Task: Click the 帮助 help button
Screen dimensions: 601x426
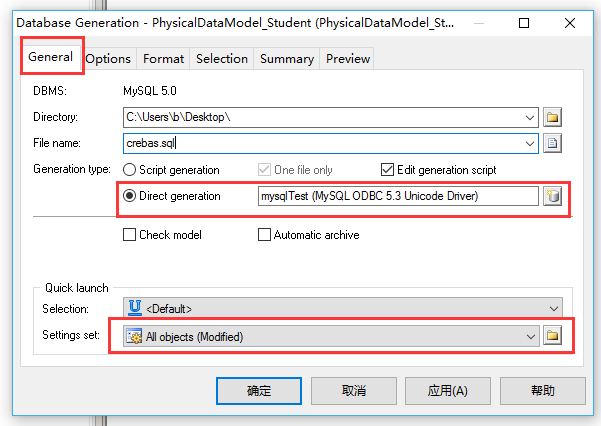Action: (543, 391)
